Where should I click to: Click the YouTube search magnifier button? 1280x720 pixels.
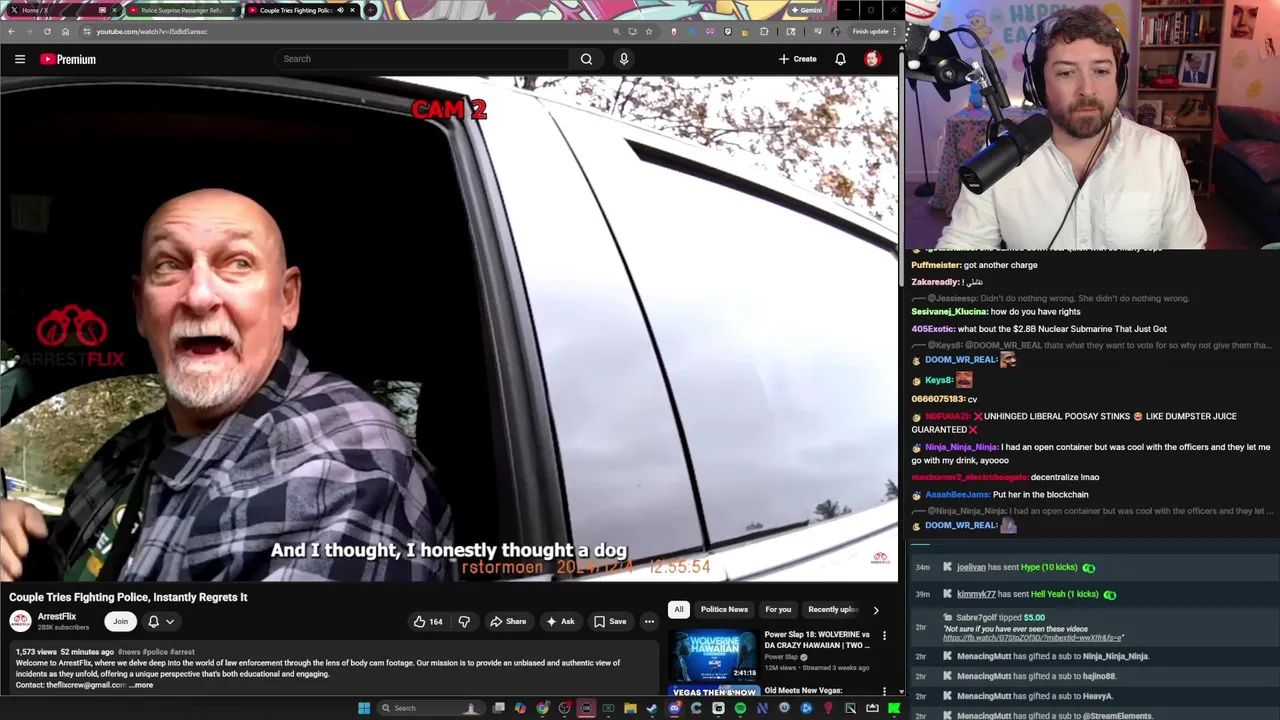click(586, 59)
